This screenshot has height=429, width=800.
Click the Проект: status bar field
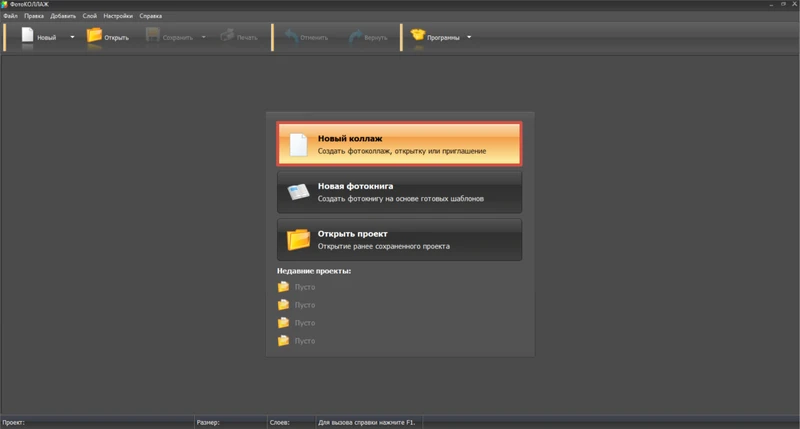(97, 422)
